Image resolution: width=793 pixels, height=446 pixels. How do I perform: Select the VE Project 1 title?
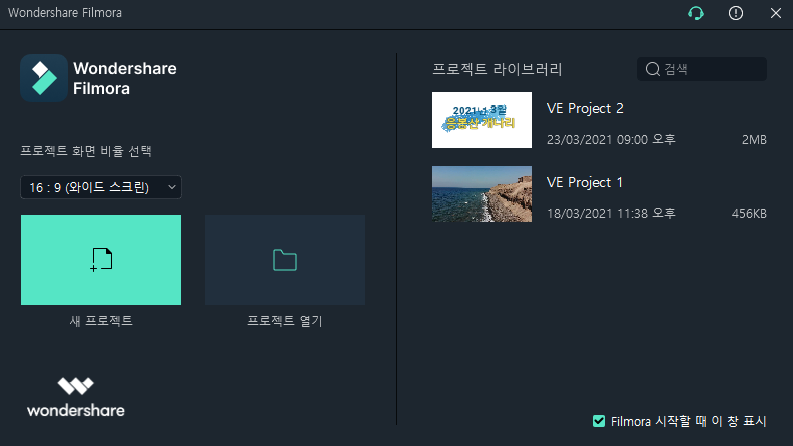(585, 182)
